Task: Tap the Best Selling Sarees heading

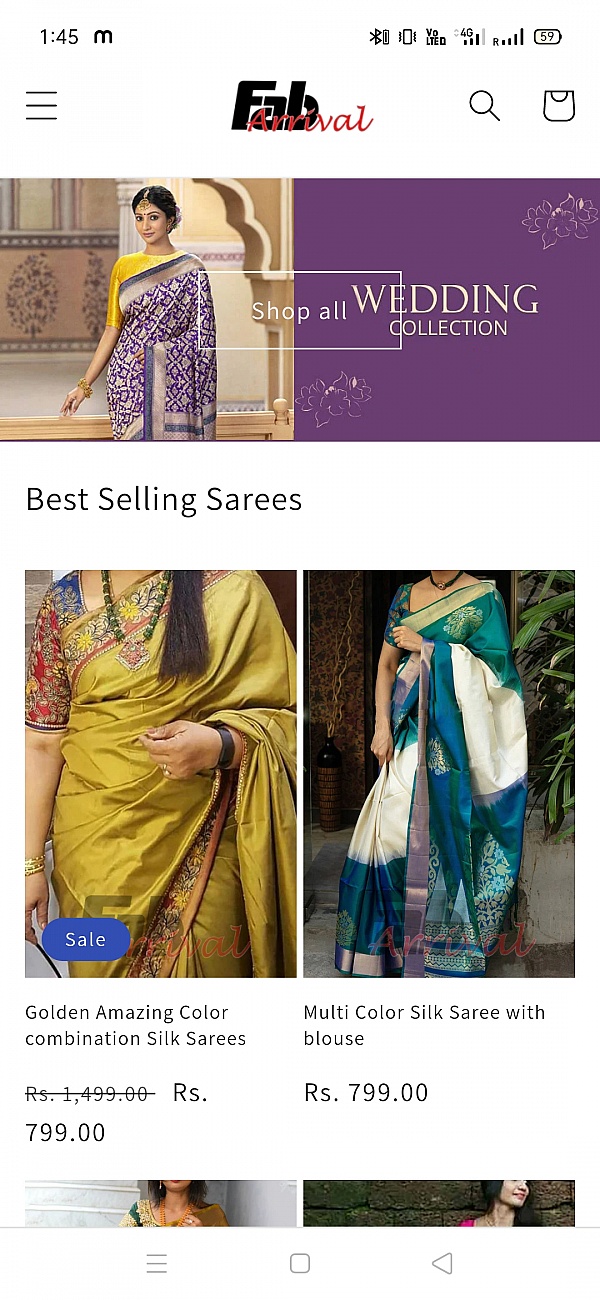Action: (x=164, y=499)
